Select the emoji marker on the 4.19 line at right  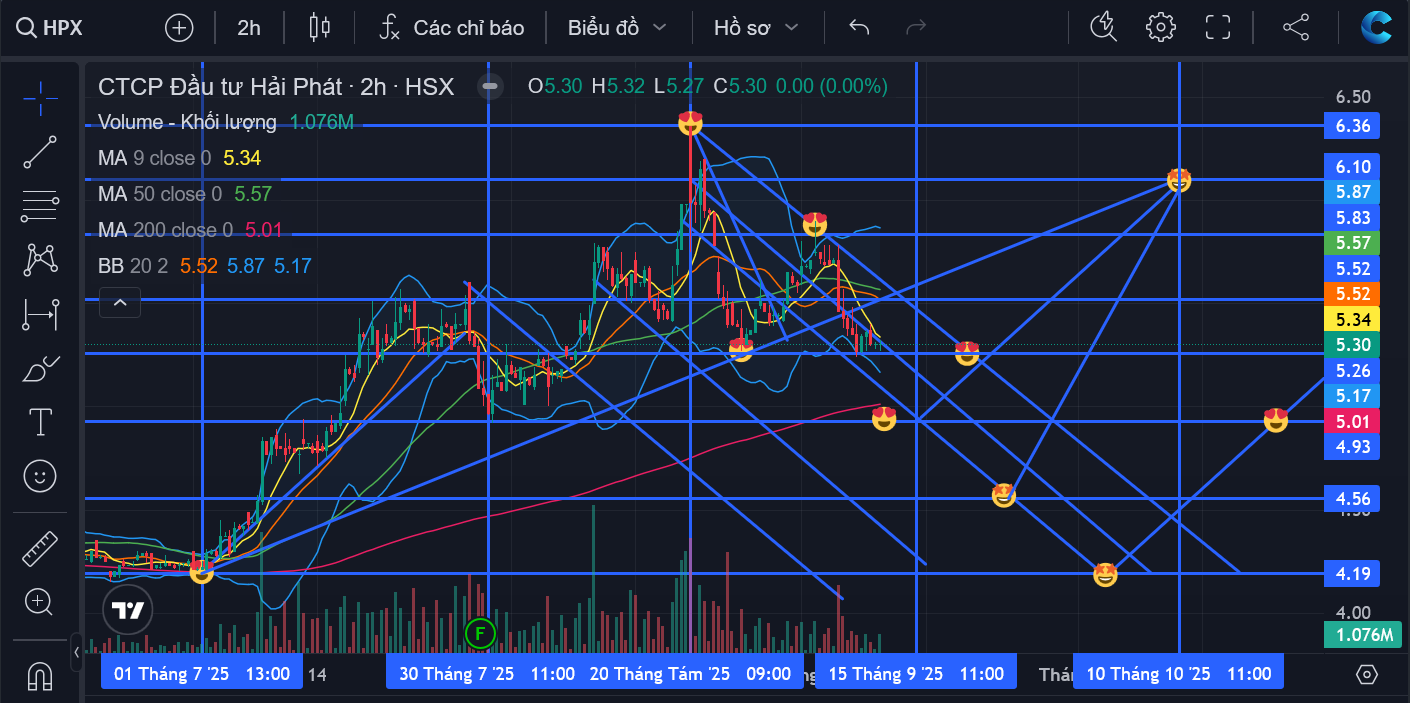[x=1105, y=574]
